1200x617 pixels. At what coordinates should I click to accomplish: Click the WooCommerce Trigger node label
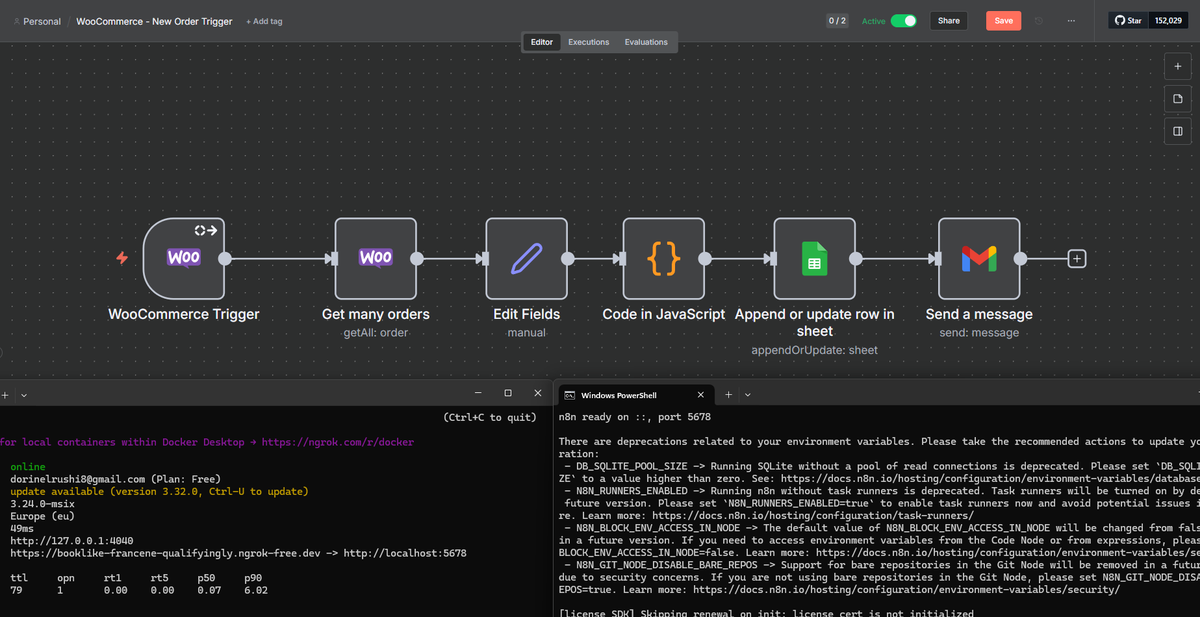coord(183,314)
